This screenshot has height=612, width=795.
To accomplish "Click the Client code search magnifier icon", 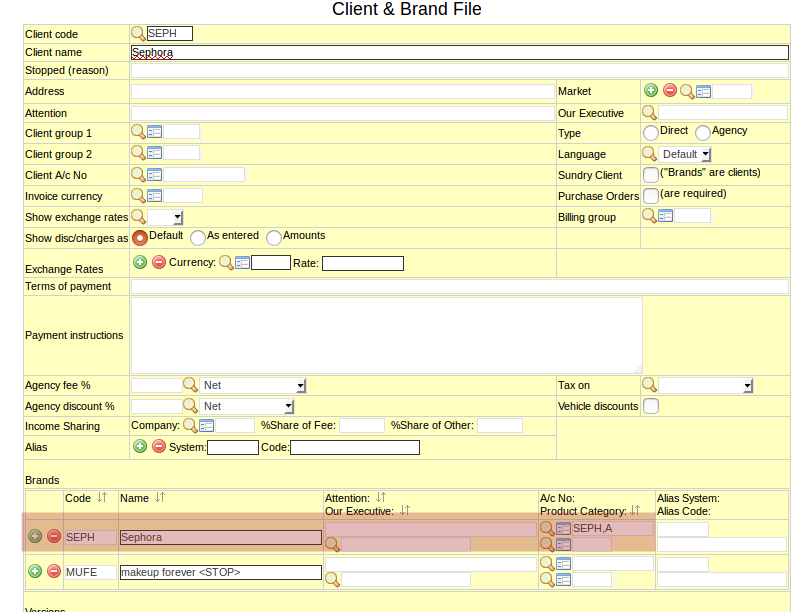I will (138, 33).
